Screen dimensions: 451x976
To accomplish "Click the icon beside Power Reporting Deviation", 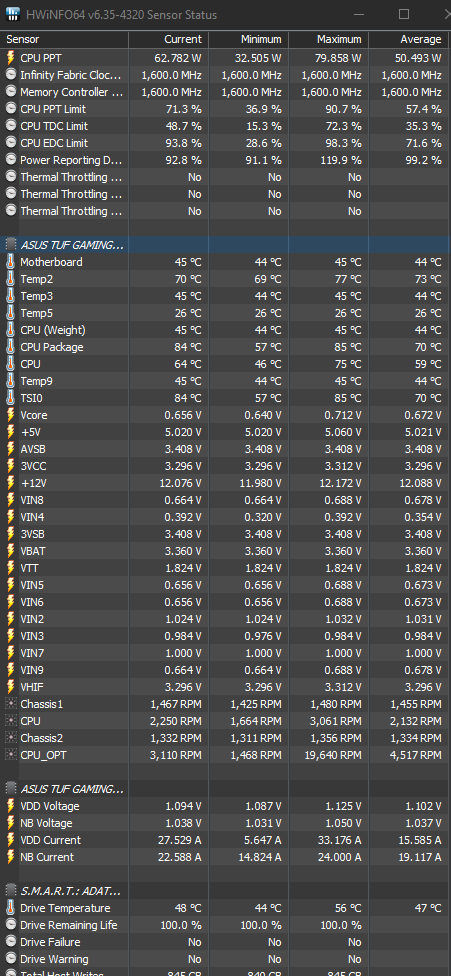I will [11, 160].
